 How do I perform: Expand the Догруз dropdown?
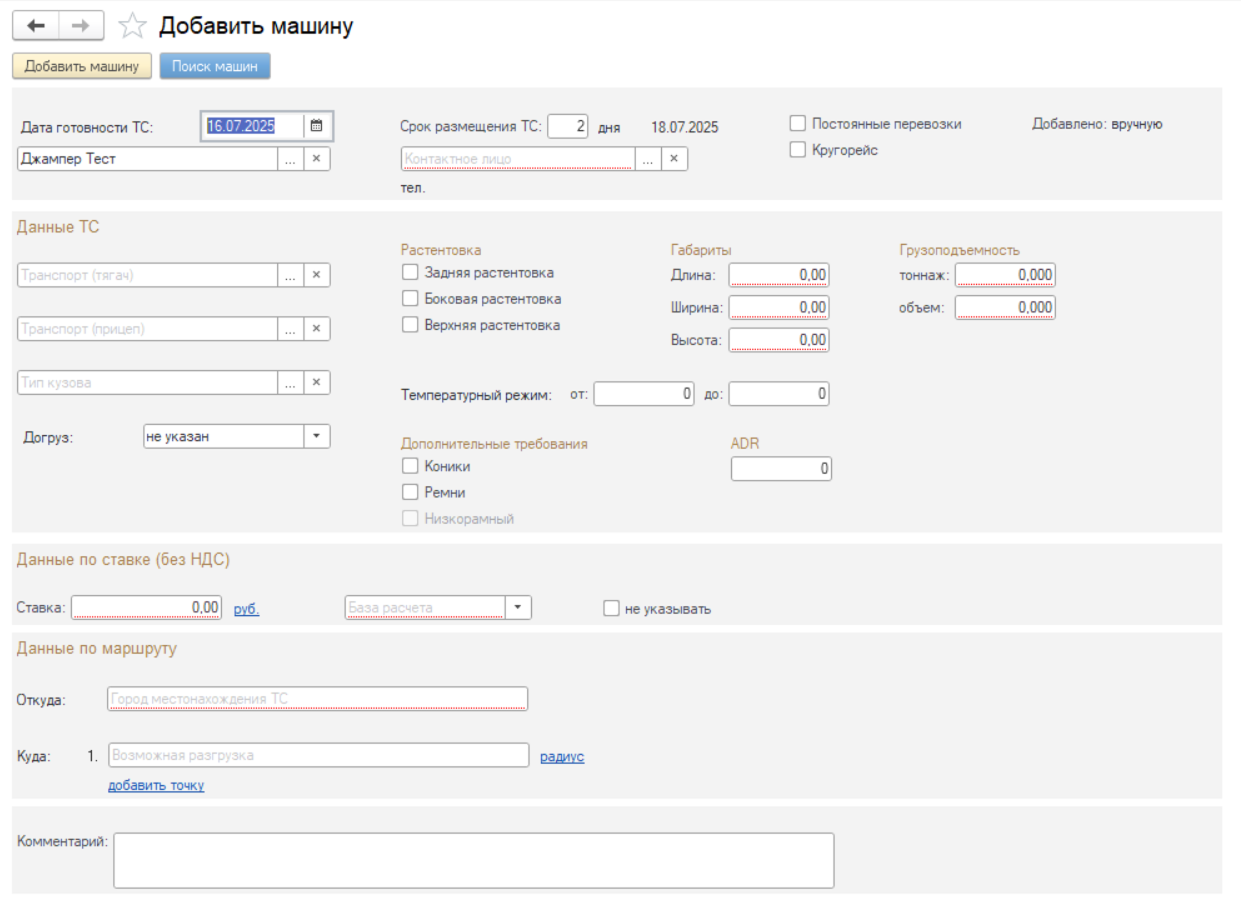[x=317, y=436]
